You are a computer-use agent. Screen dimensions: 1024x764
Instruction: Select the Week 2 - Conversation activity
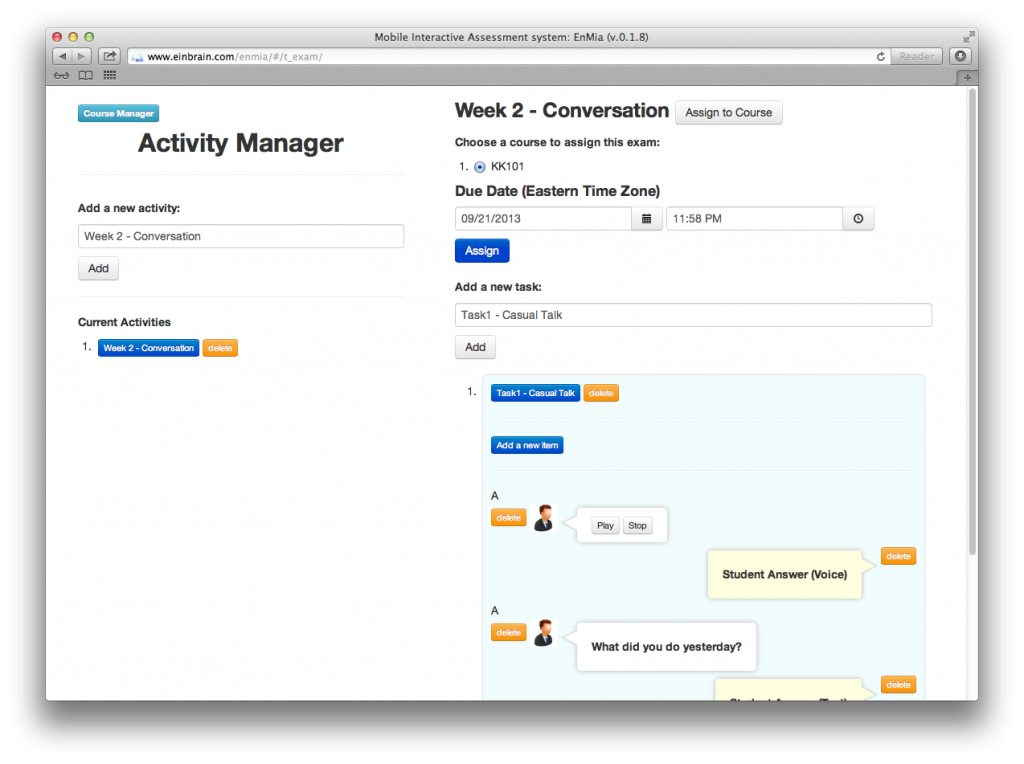pos(148,348)
